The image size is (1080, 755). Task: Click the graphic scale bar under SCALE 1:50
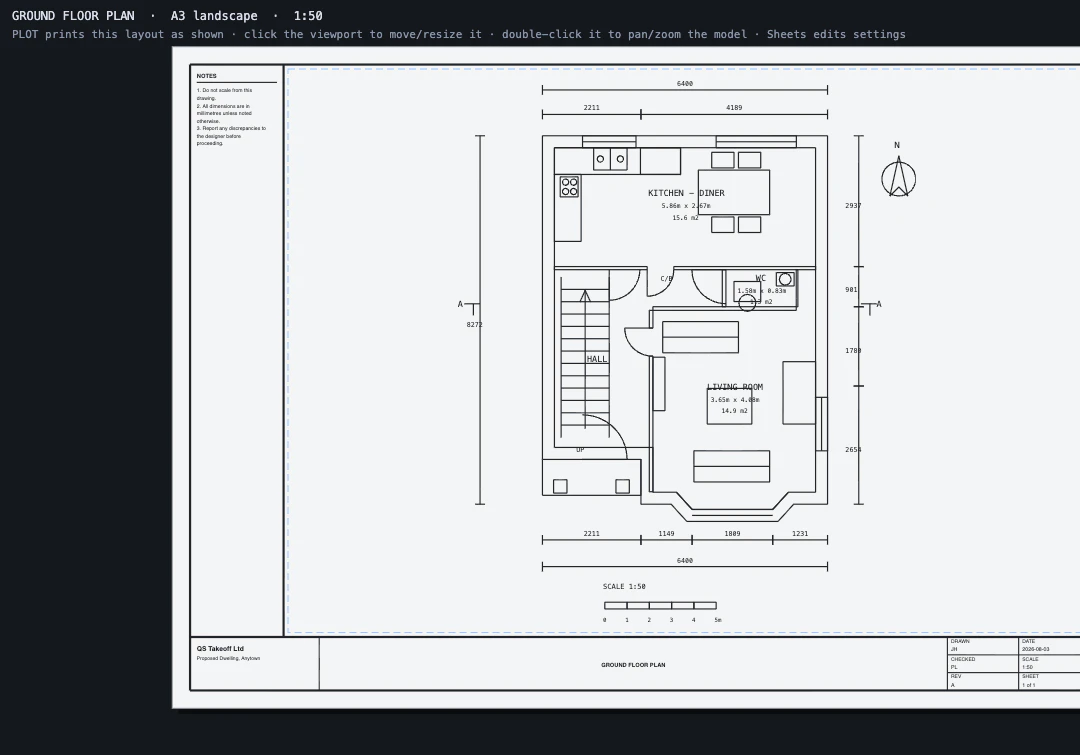(661, 606)
